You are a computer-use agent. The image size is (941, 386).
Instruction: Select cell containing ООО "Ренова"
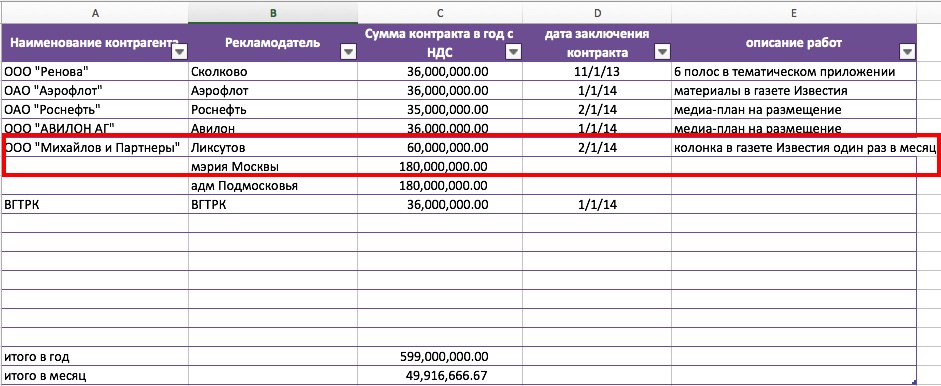pyautogui.click(x=95, y=72)
